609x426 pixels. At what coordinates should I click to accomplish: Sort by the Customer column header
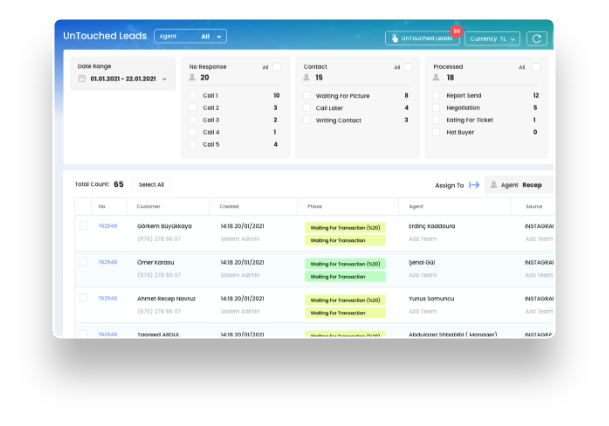tap(149, 206)
